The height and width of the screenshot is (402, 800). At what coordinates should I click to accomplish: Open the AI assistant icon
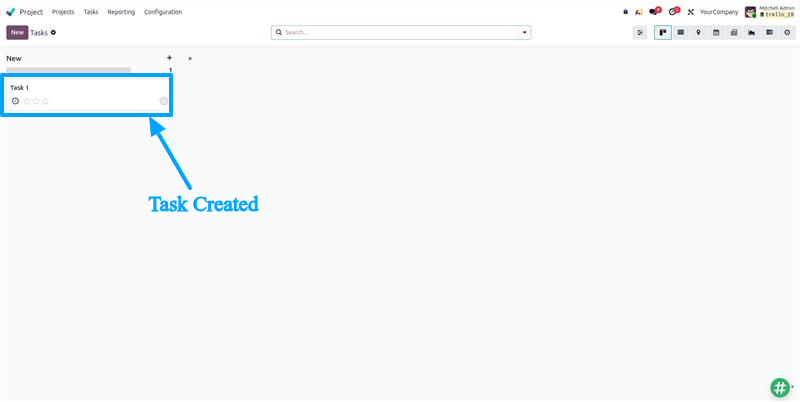[638, 12]
